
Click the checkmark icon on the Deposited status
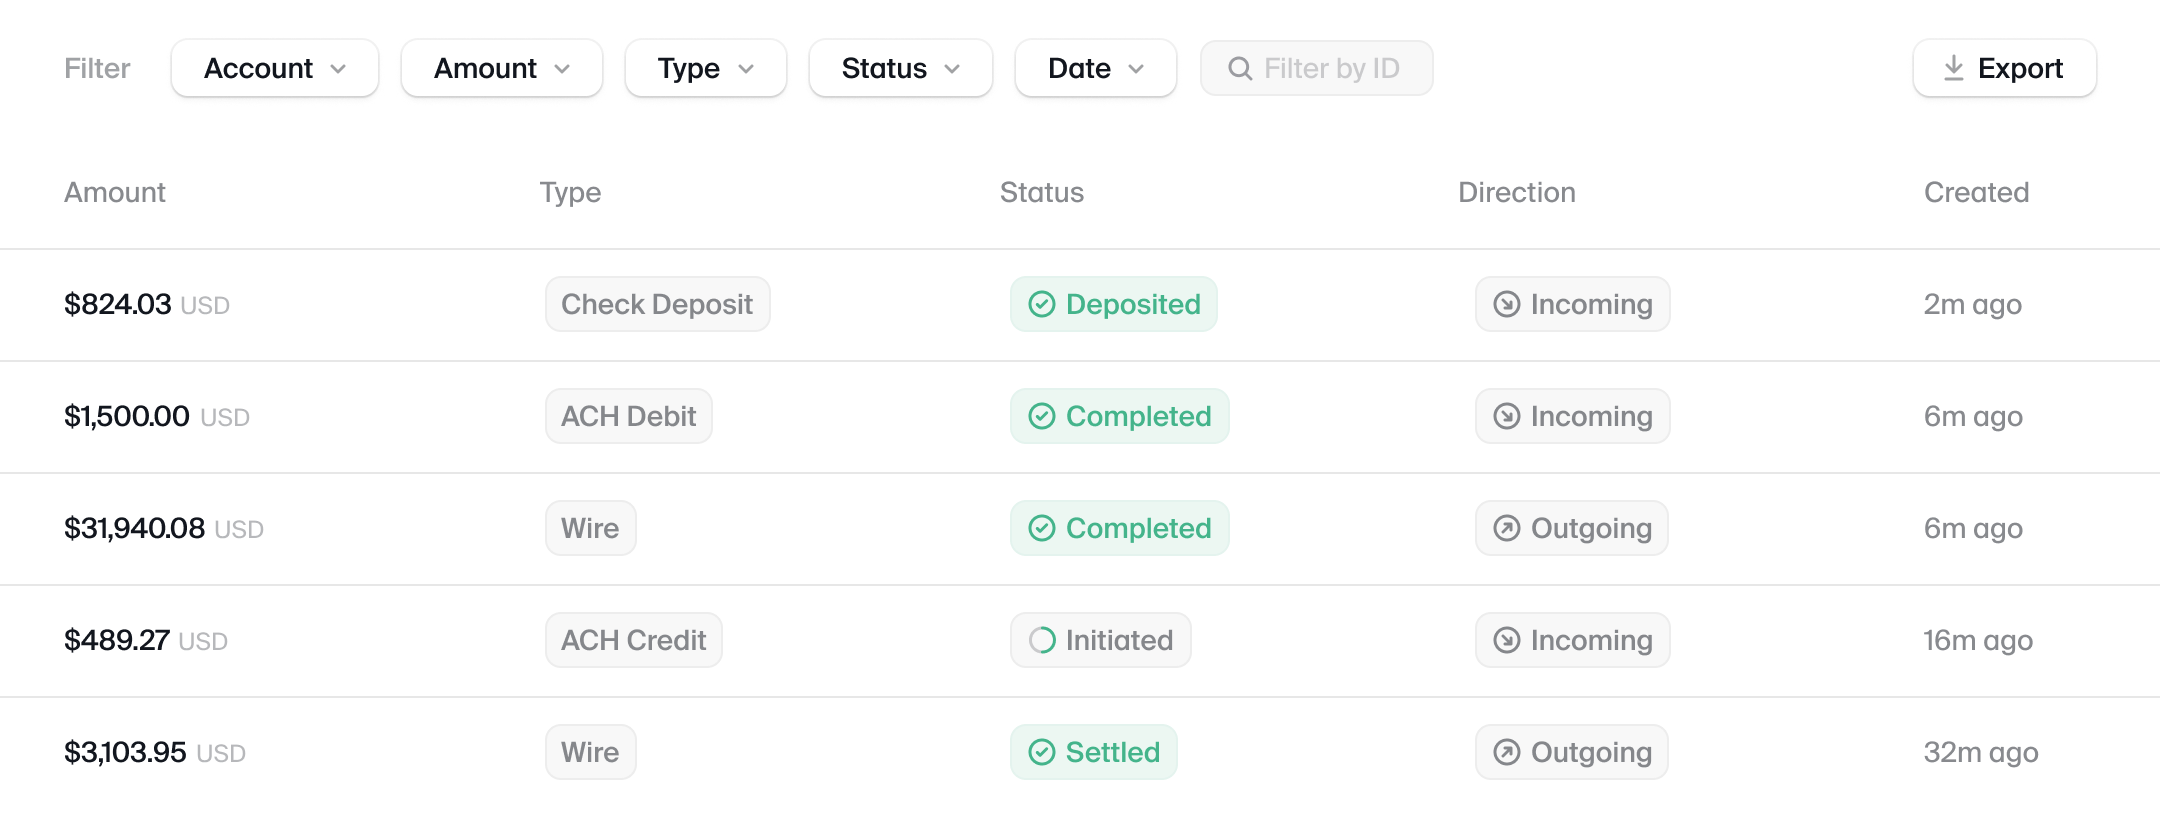[x=1042, y=304]
